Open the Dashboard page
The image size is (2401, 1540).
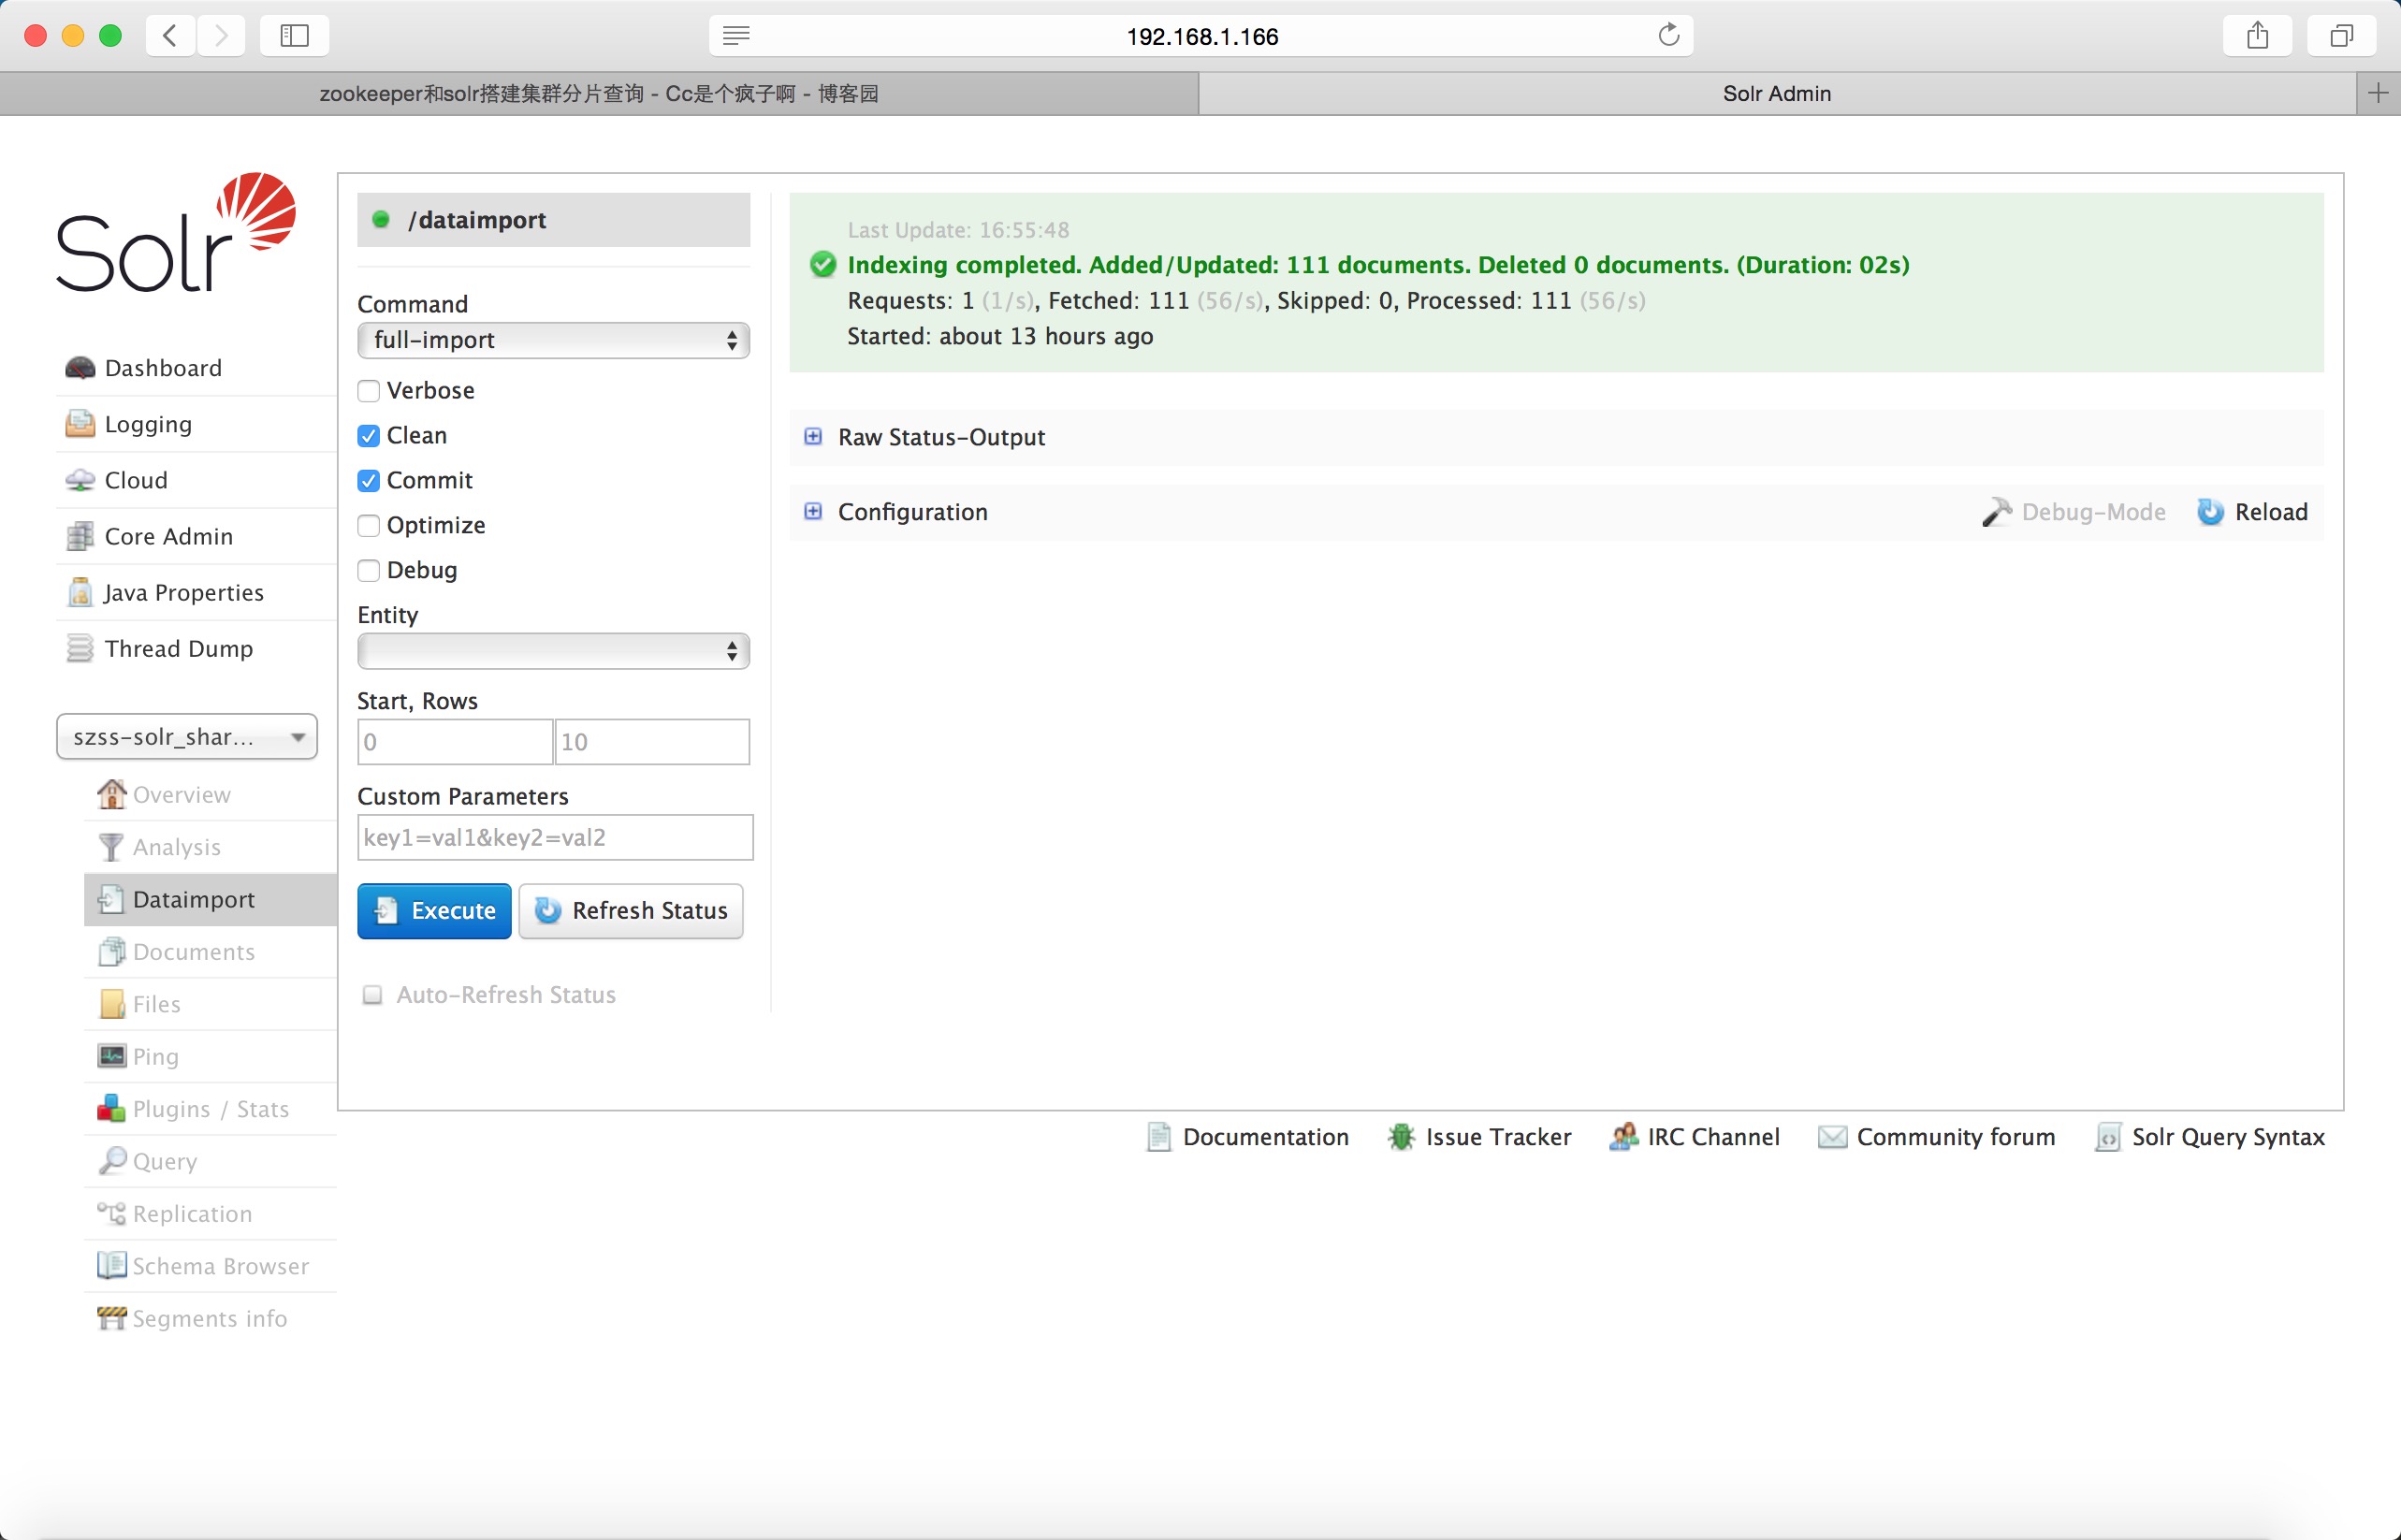pyautogui.click(x=163, y=368)
